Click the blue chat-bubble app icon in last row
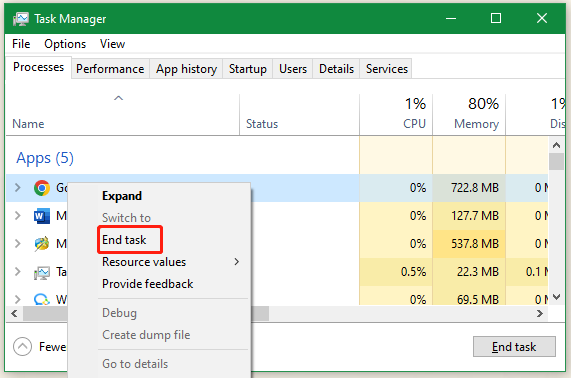Image resolution: width=571 pixels, height=378 pixels. tap(42, 299)
